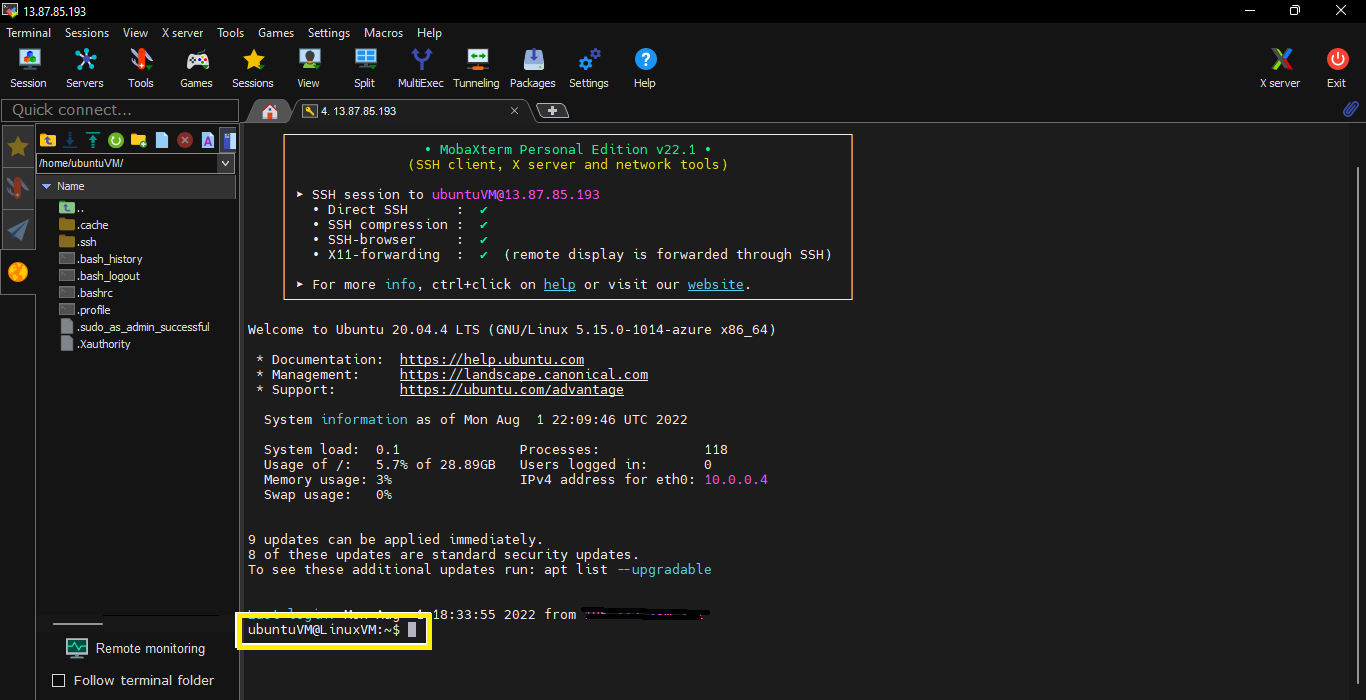
Task: Select the .Xauthority file
Action: click(95, 344)
